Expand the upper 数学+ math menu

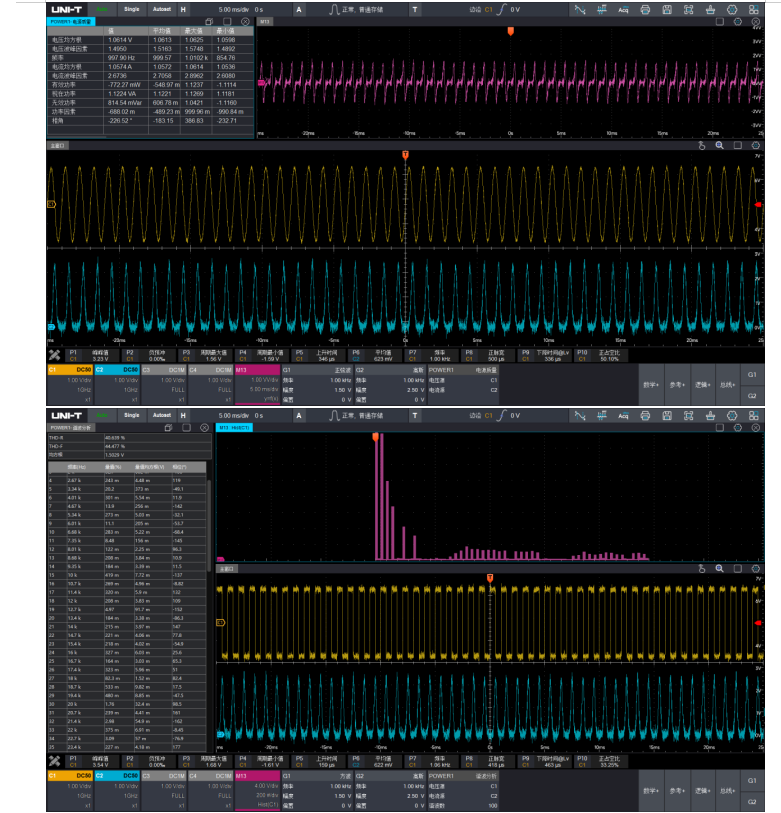pyautogui.click(x=650, y=383)
